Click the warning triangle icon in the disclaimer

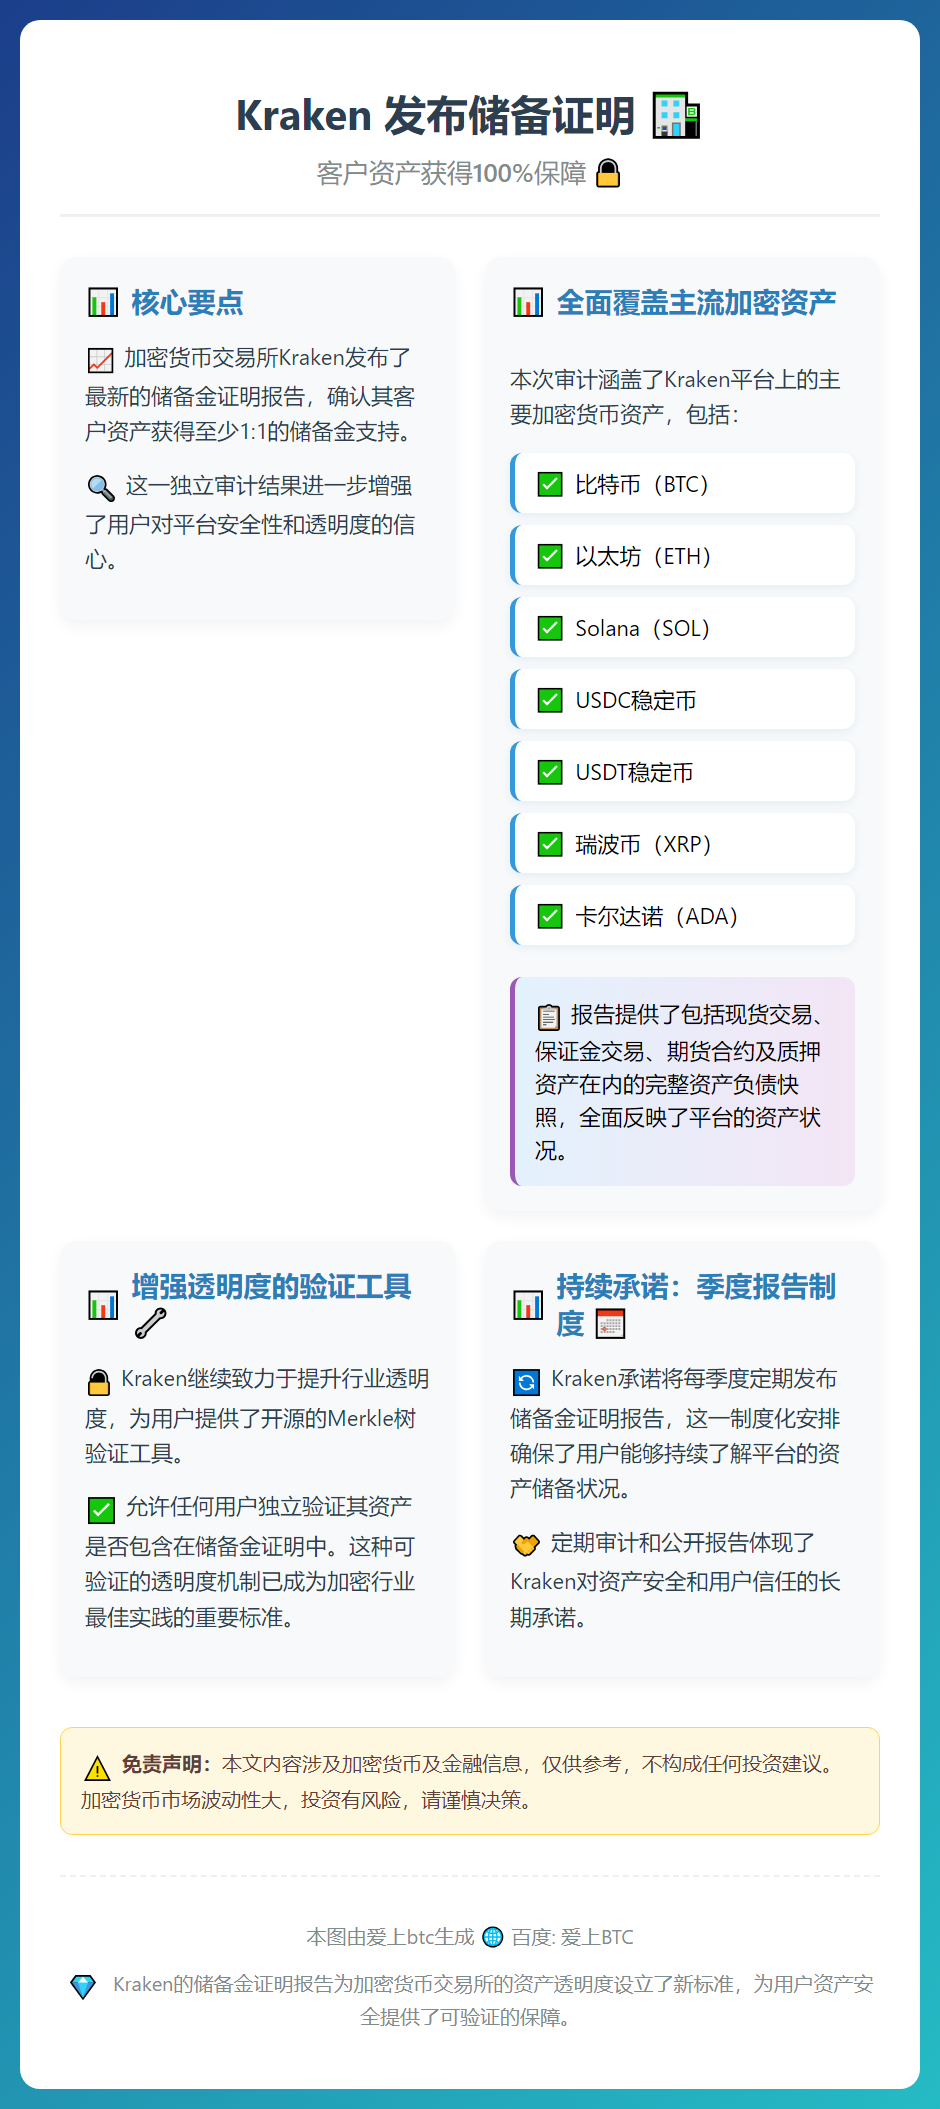point(97,1768)
